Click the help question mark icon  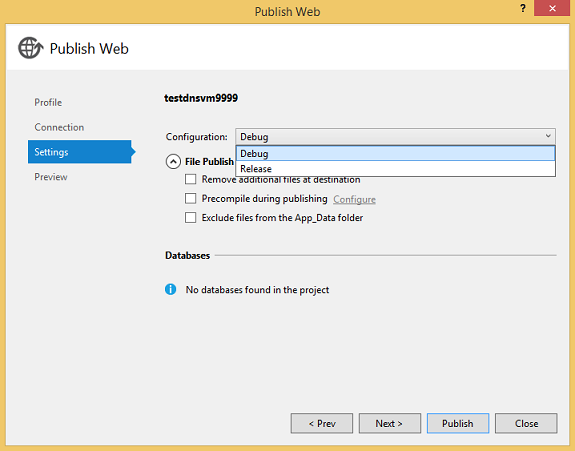coord(523,8)
